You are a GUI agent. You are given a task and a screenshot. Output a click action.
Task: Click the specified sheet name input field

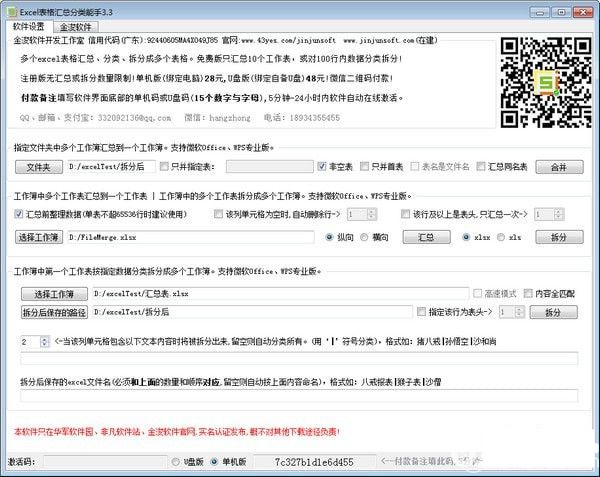(x=270, y=167)
